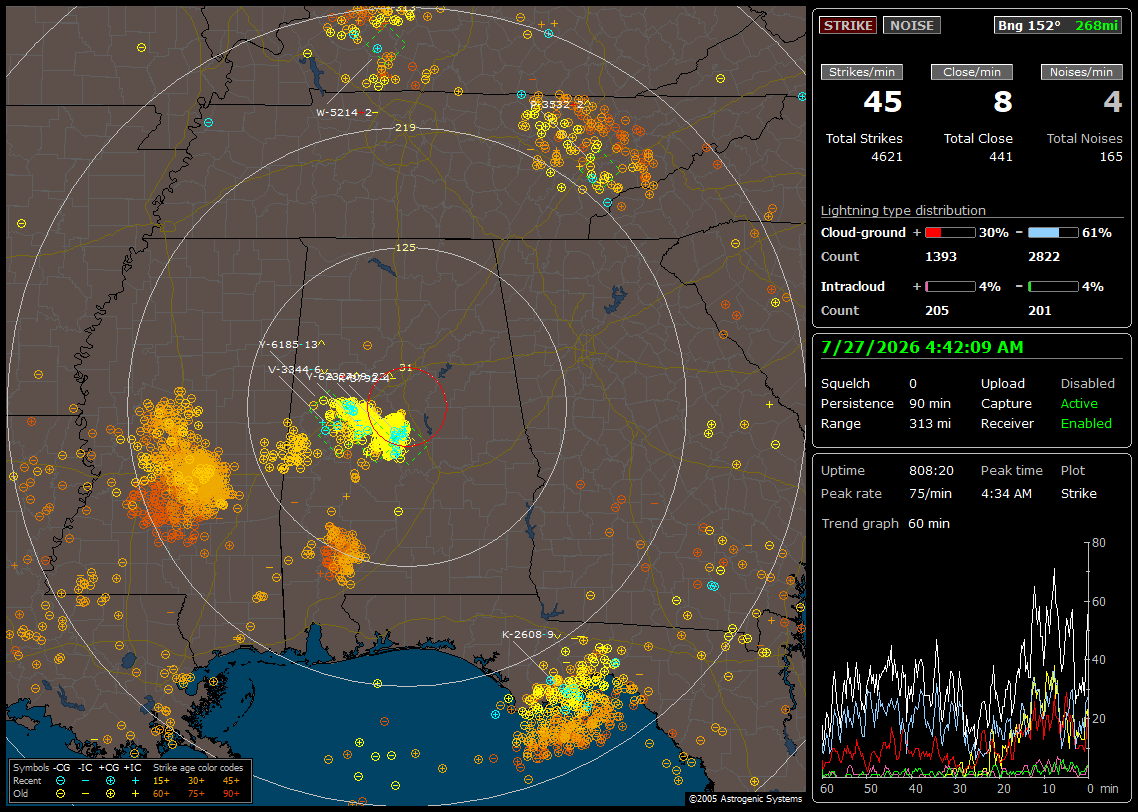Viewport: 1138px width, 812px height.
Task: Select the Strikes/min header label
Action: point(862,72)
